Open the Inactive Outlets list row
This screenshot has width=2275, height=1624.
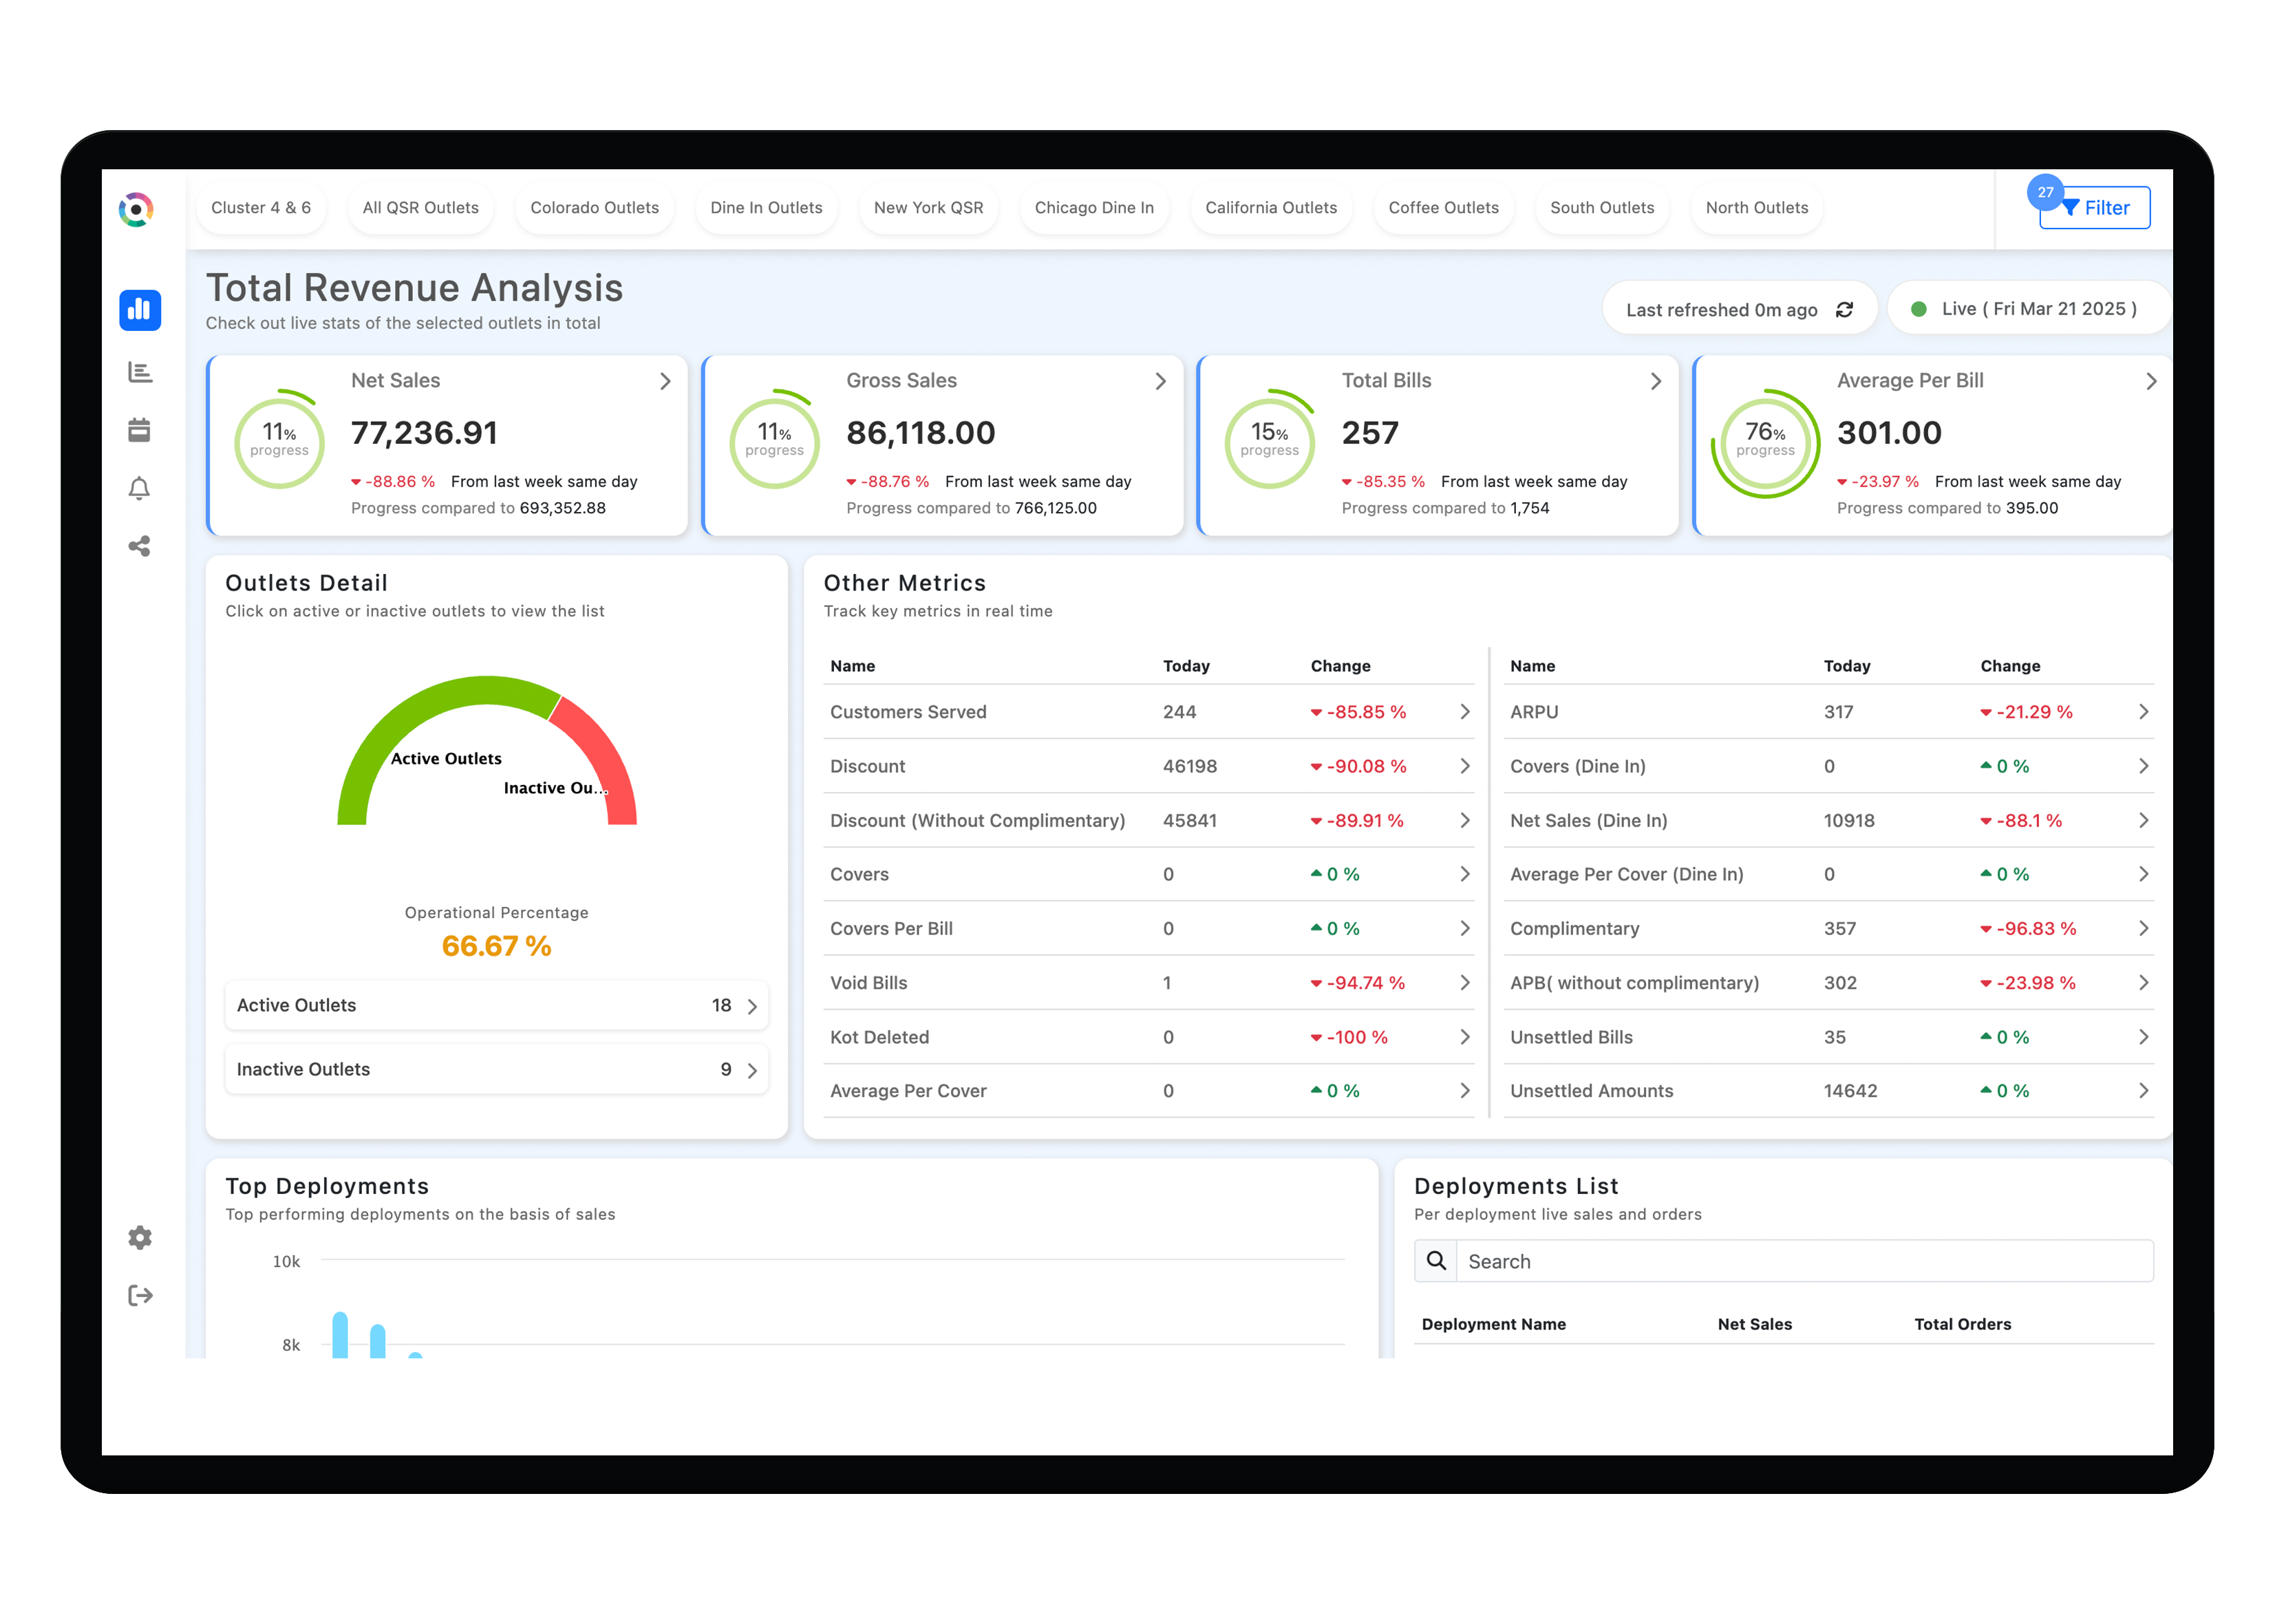[x=497, y=1069]
